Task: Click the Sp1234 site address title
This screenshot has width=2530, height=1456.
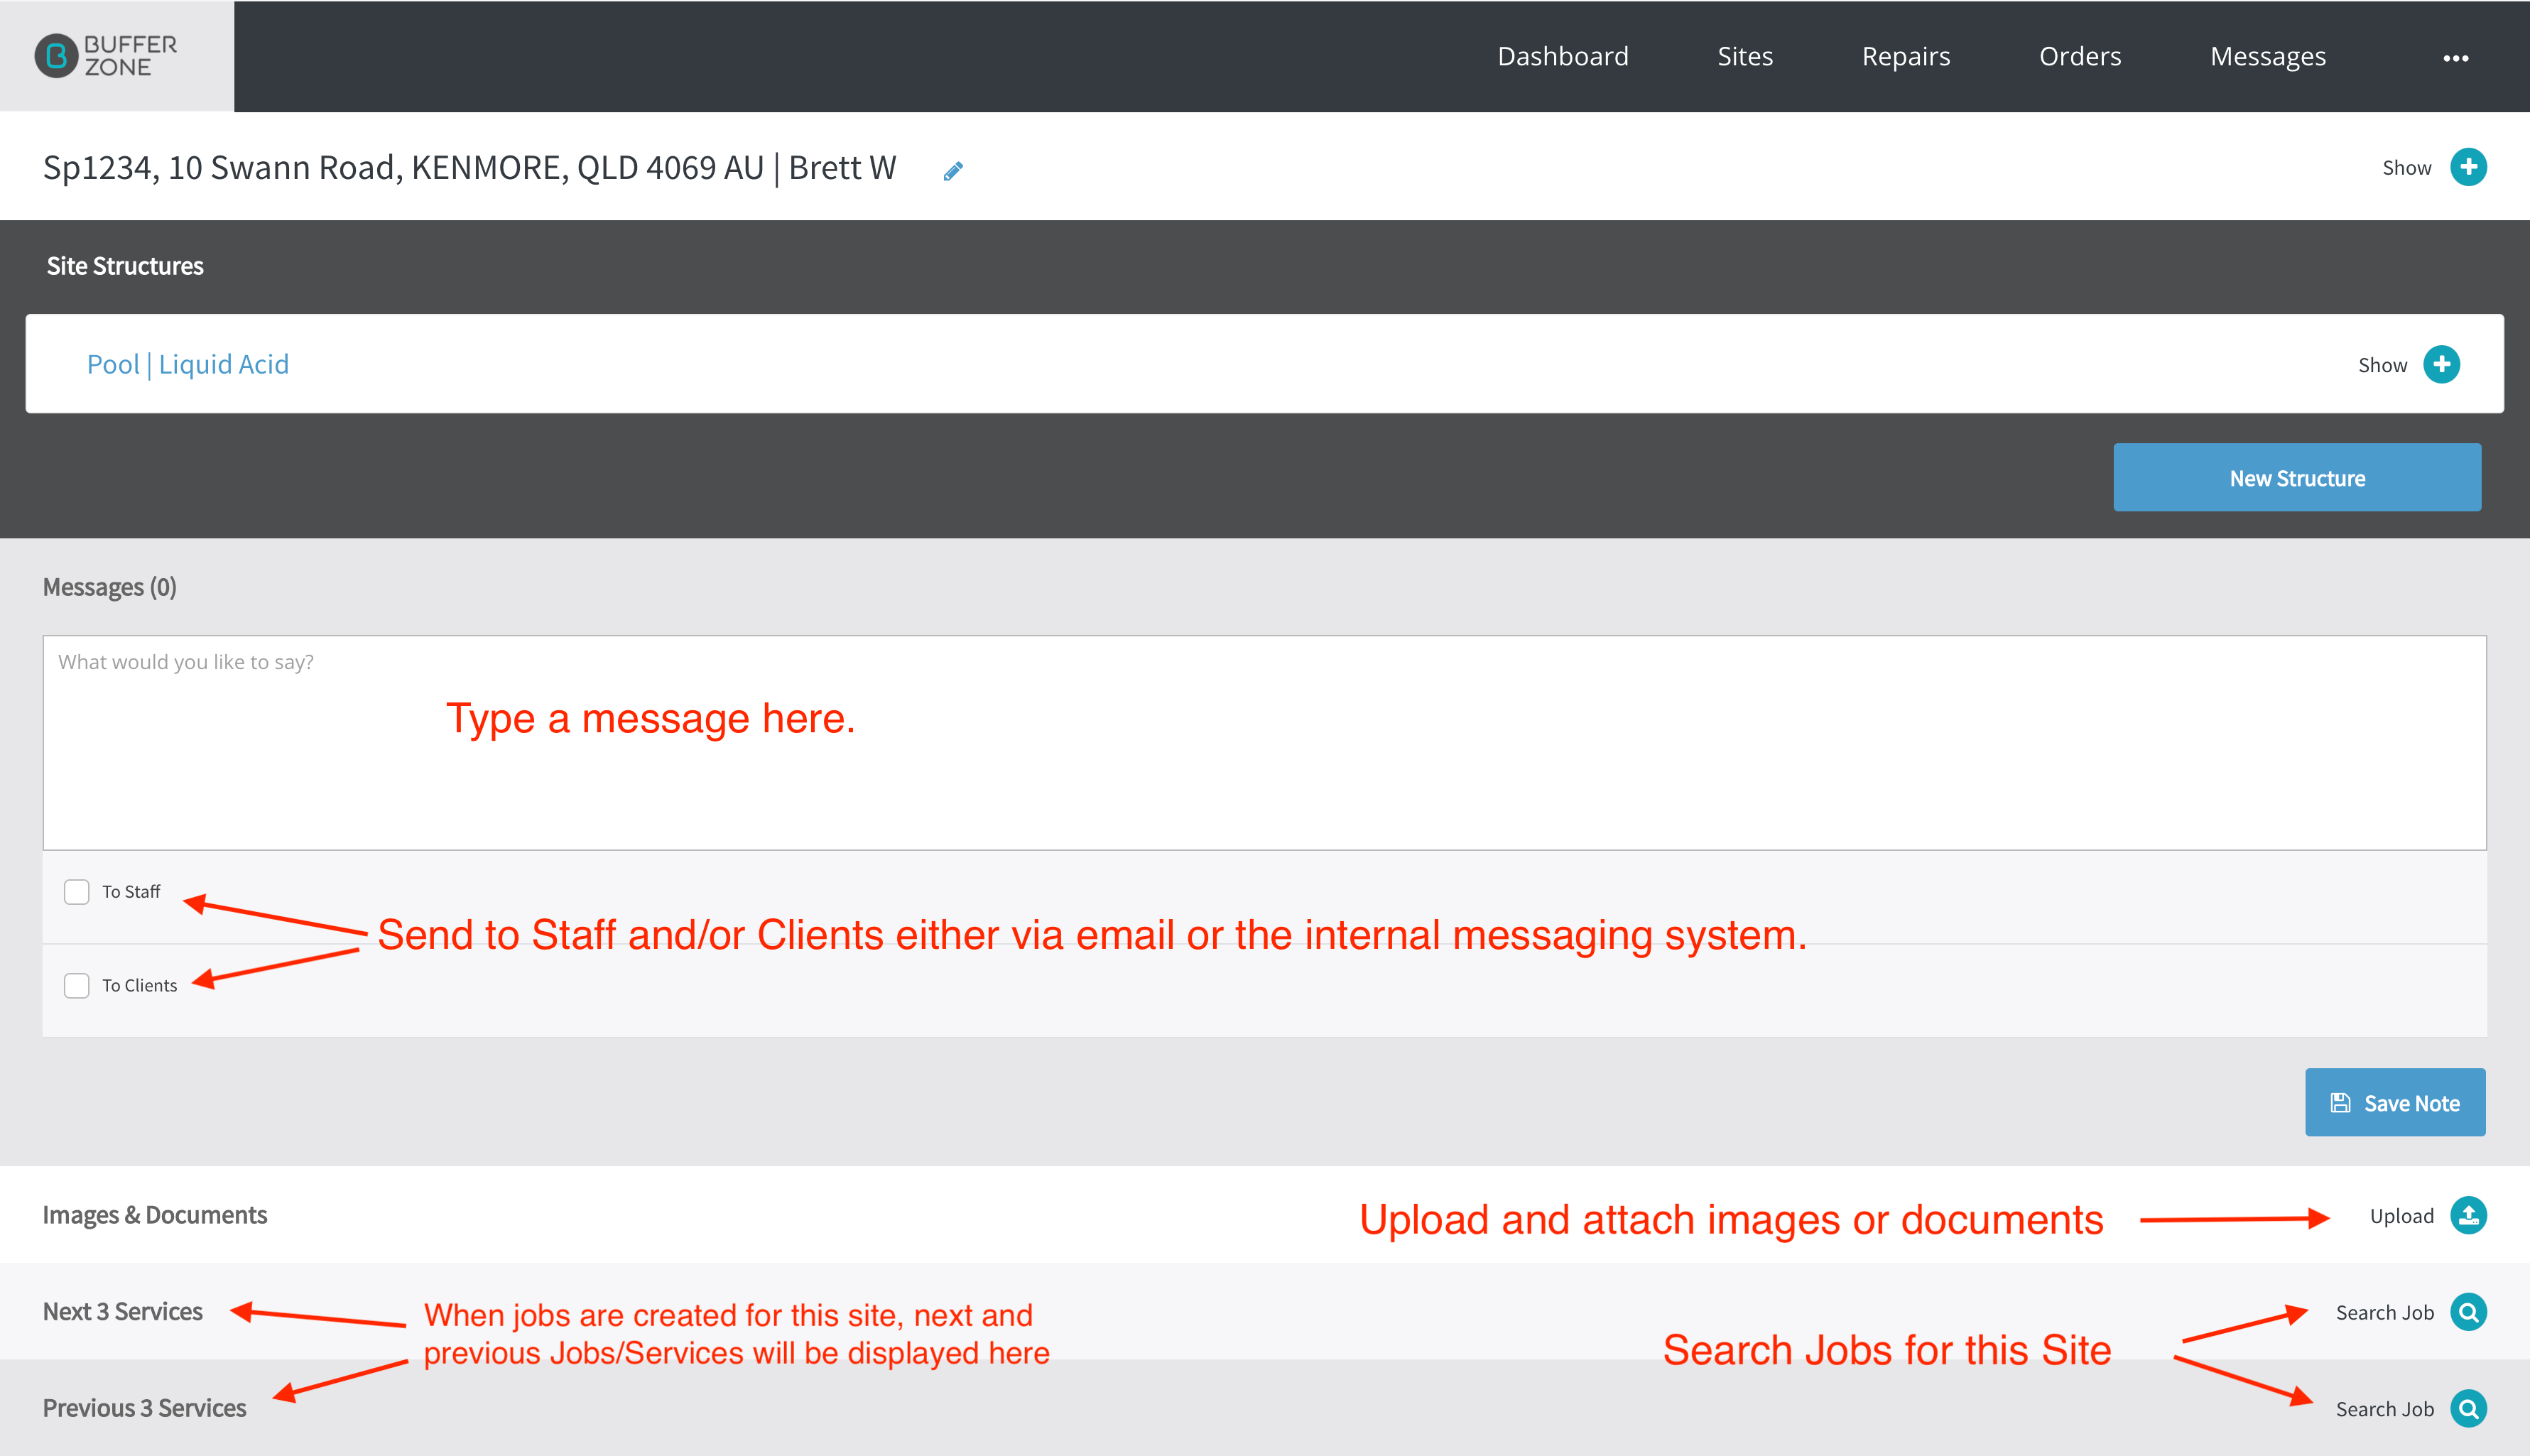Action: click(470, 168)
